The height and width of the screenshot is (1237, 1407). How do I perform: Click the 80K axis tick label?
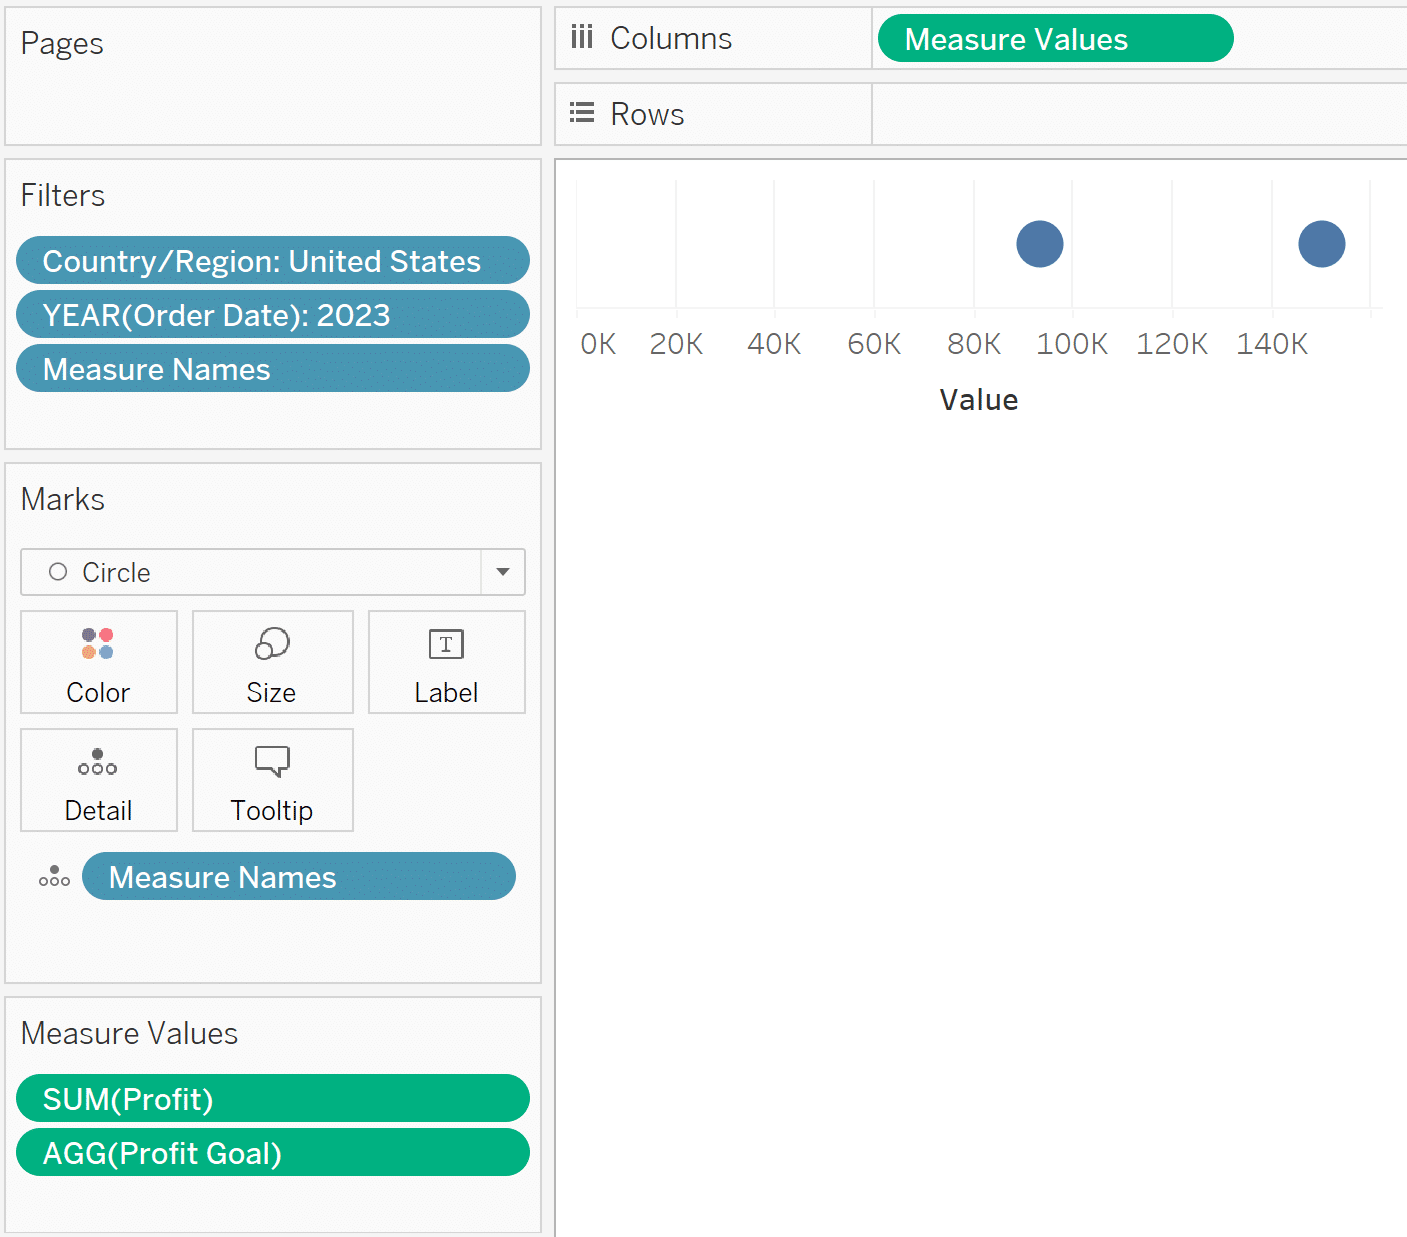pyautogui.click(x=974, y=344)
